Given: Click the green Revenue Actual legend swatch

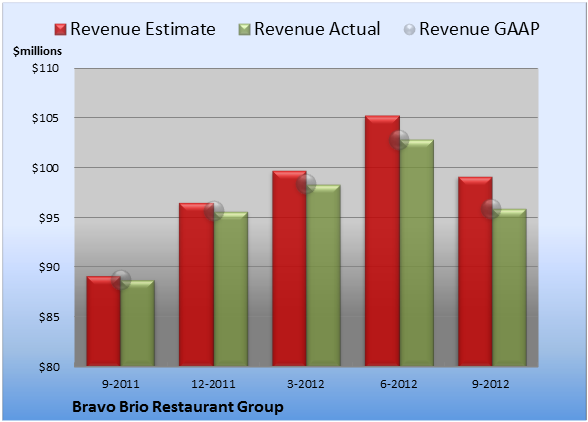Looking at the screenshot, I should coord(244,30).
